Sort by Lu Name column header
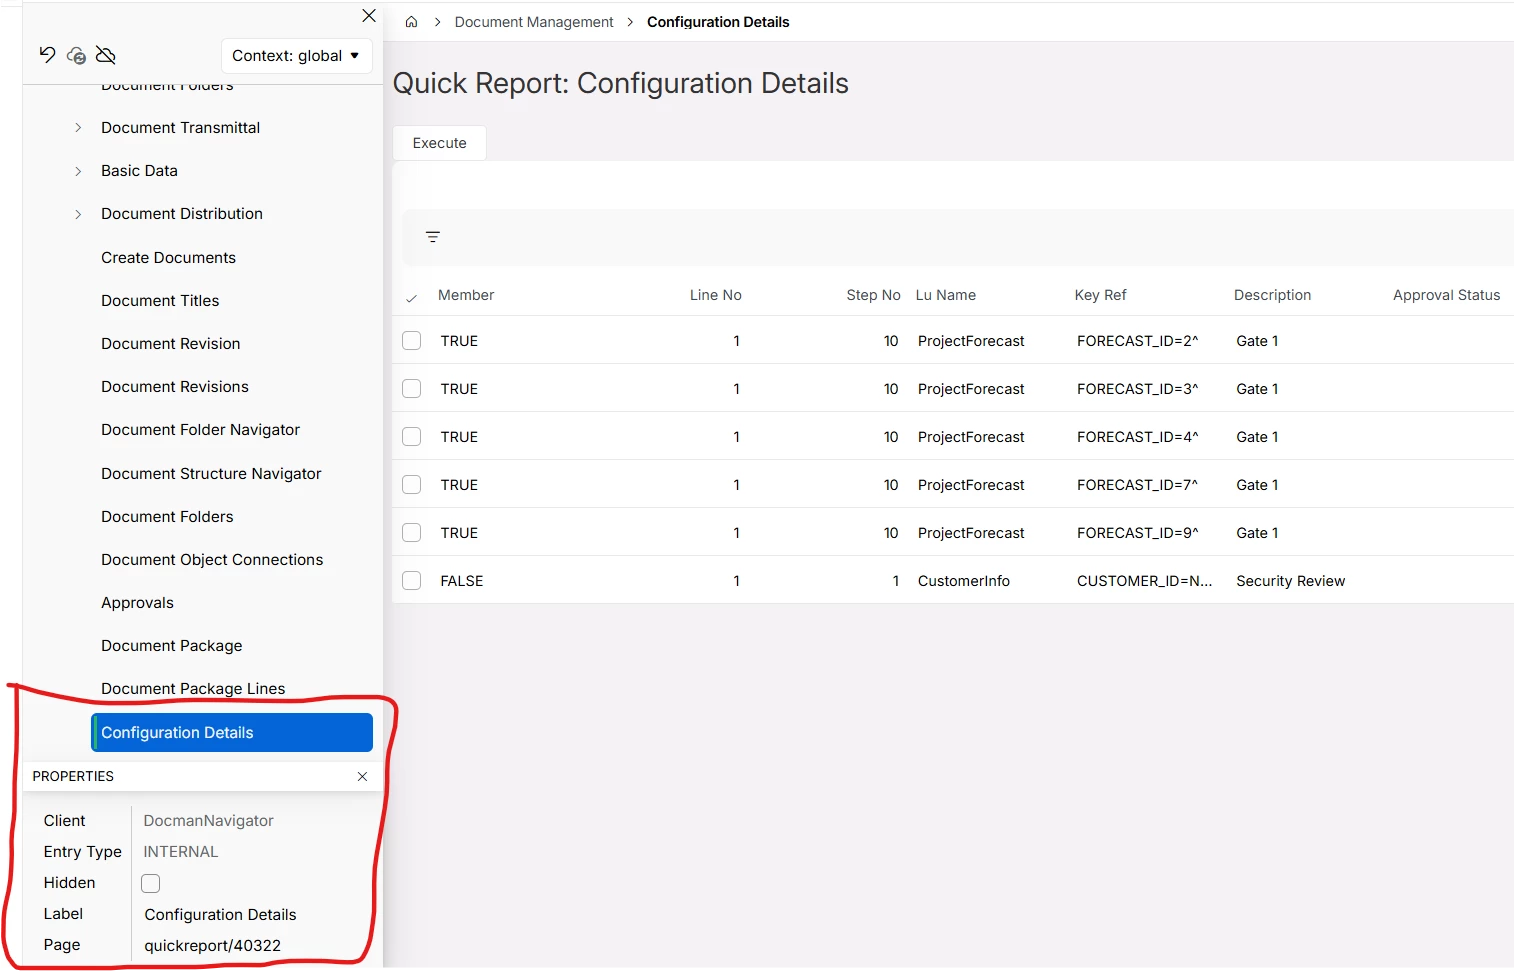Screen dimensions: 1514x971 click(946, 295)
